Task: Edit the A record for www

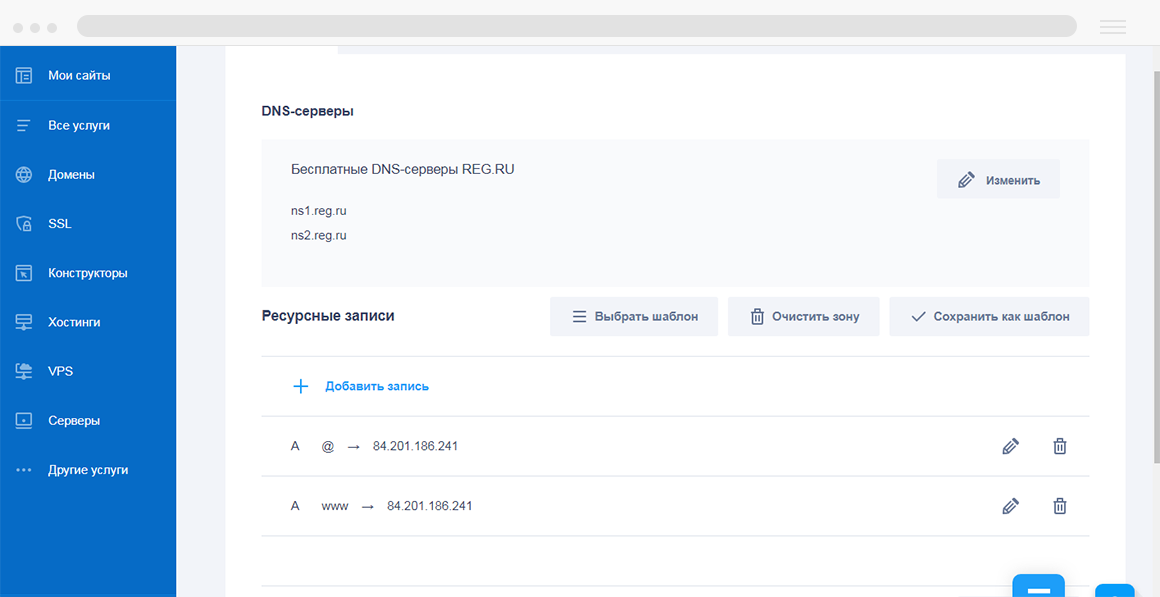Action: 1011,506
